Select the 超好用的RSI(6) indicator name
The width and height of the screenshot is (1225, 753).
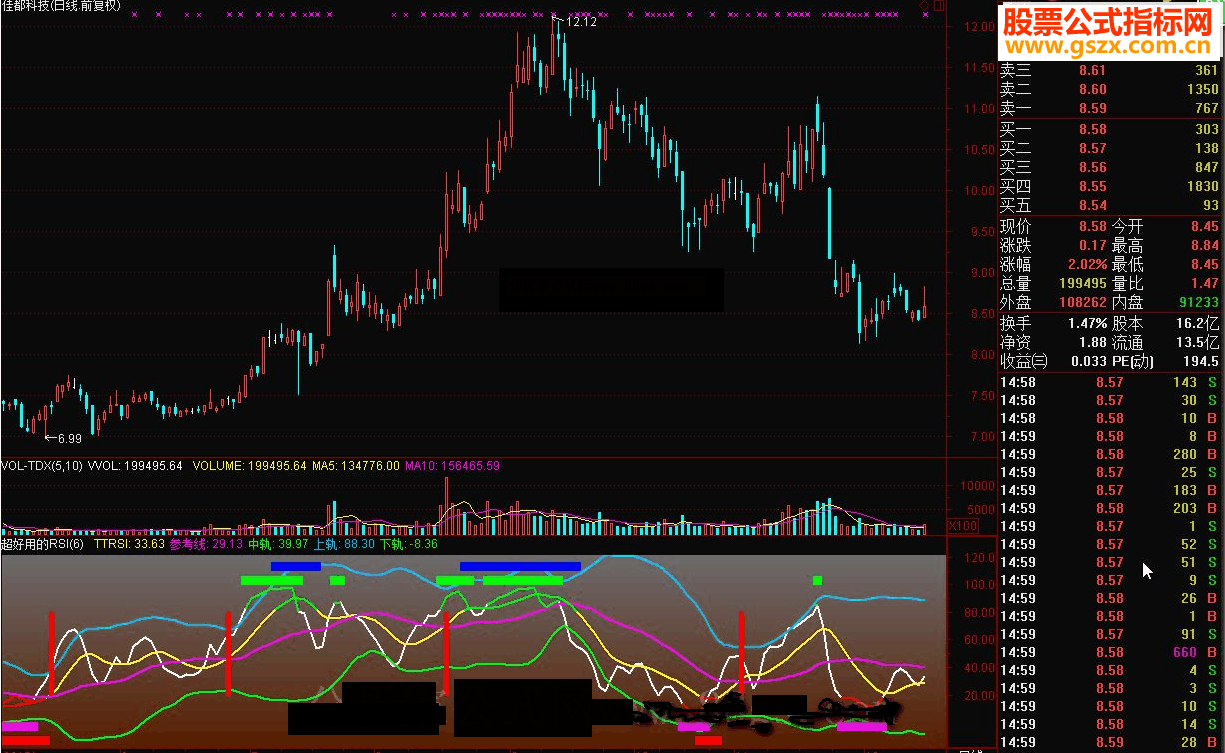(43, 544)
